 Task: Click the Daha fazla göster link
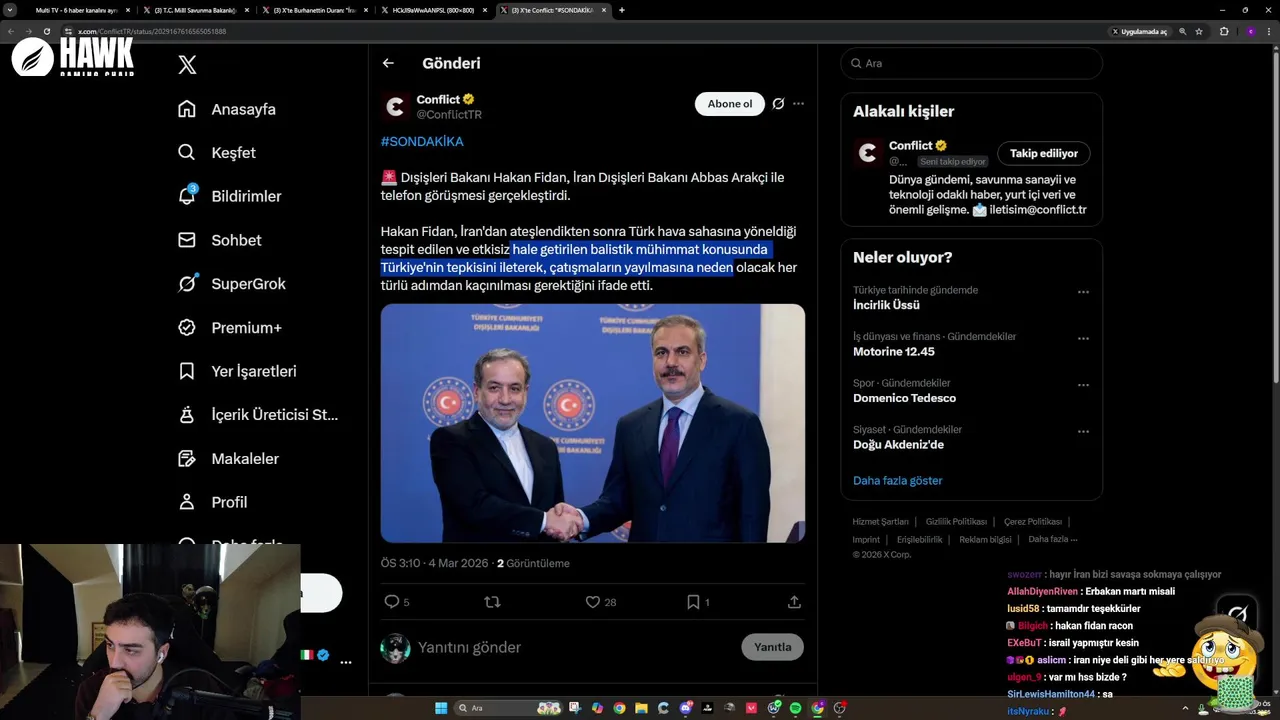coord(897,481)
